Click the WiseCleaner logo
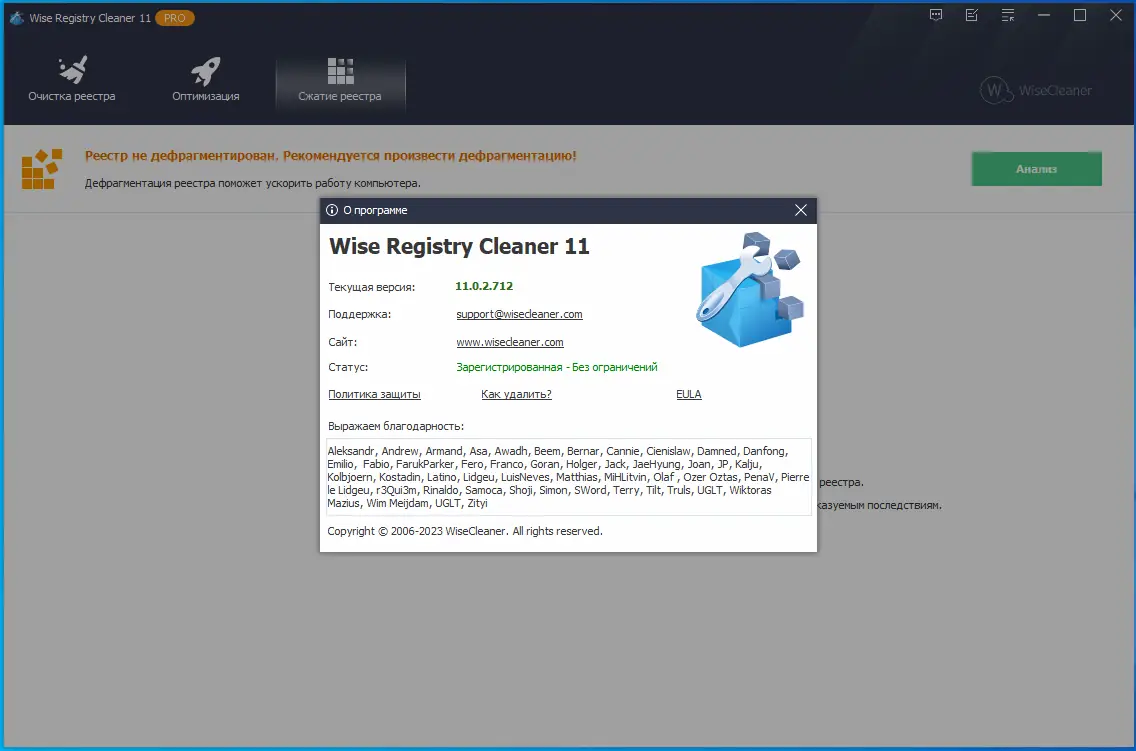1136x751 pixels. (x=1035, y=89)
